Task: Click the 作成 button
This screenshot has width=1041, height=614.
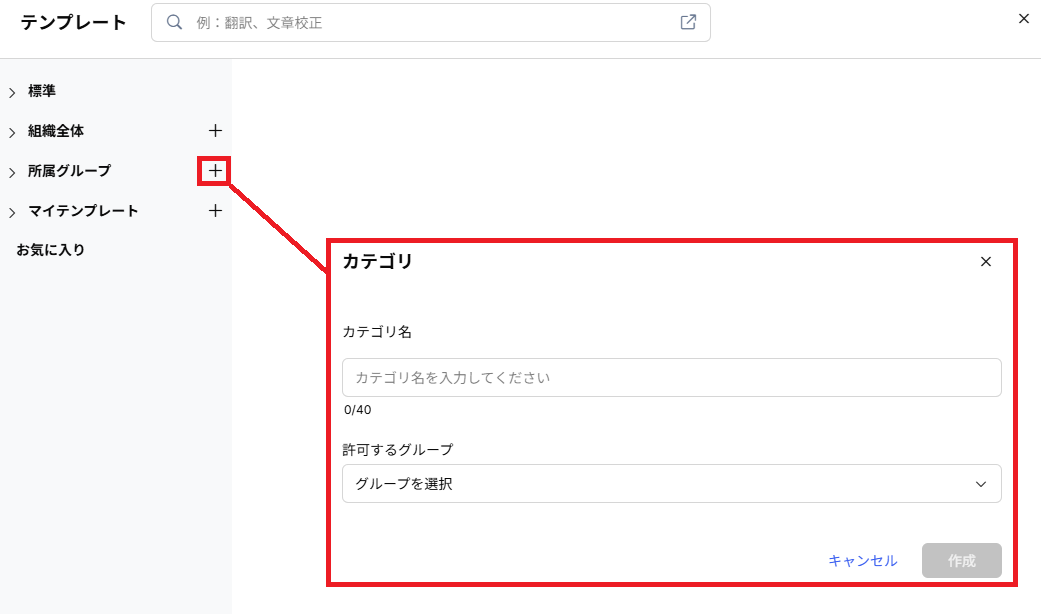Action: click(x=961, y=561)
